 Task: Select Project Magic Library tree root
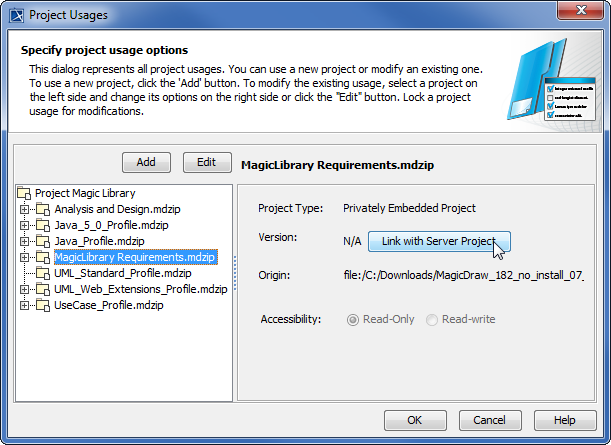click(x=85, y=193)
